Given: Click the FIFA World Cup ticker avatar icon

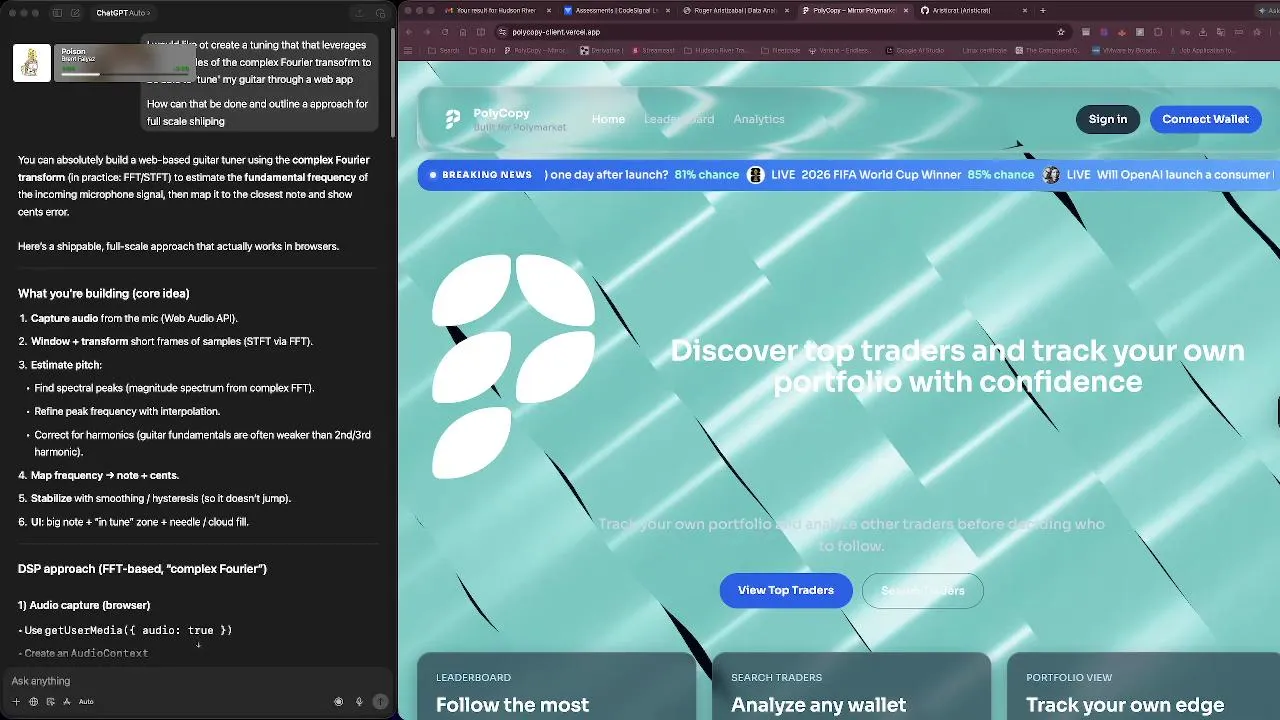Looking at the screenshot, I should click(x=756, y=175).
